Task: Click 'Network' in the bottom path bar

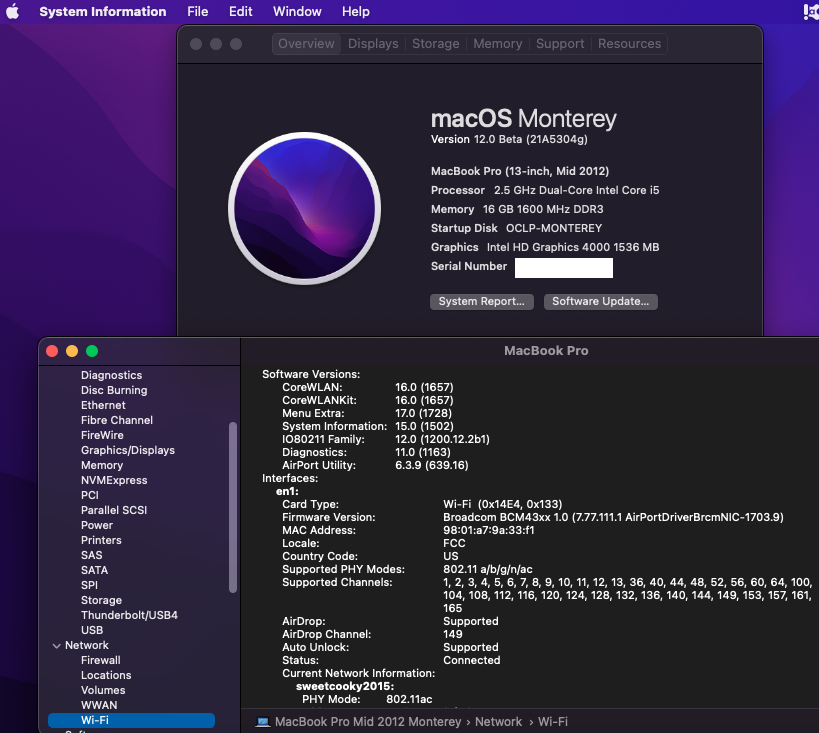Action: click(x=498, y=722)
